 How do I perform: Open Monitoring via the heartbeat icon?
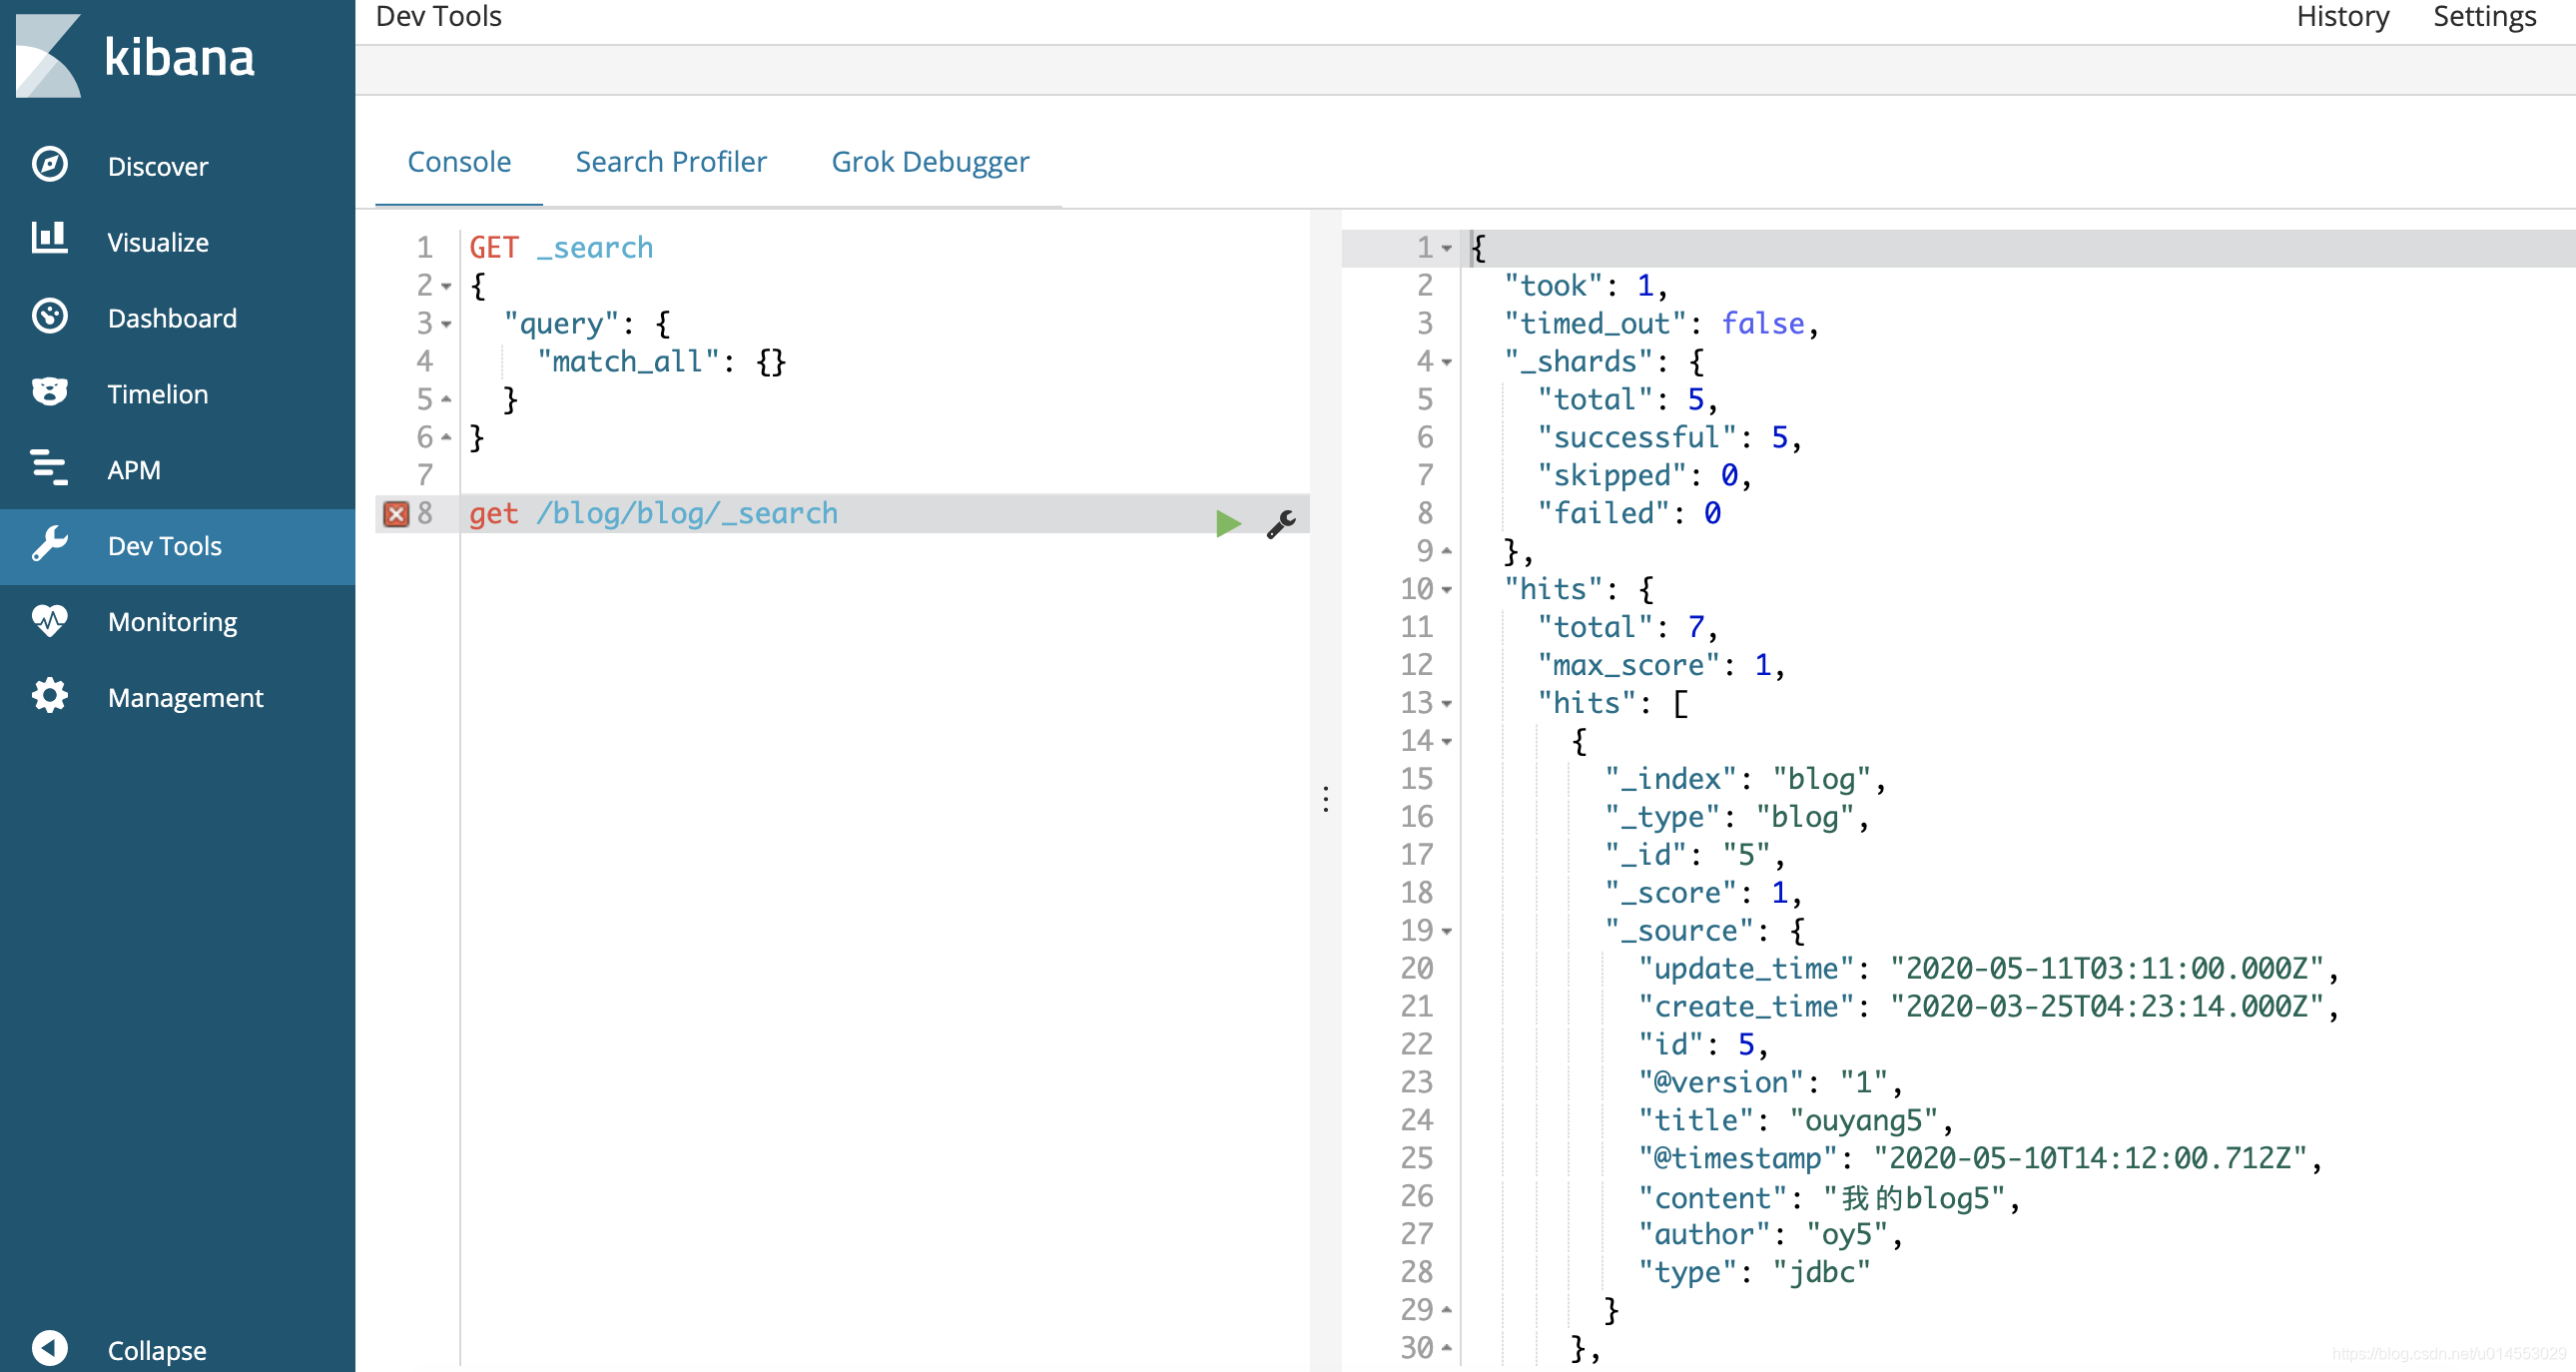point(49,621)
